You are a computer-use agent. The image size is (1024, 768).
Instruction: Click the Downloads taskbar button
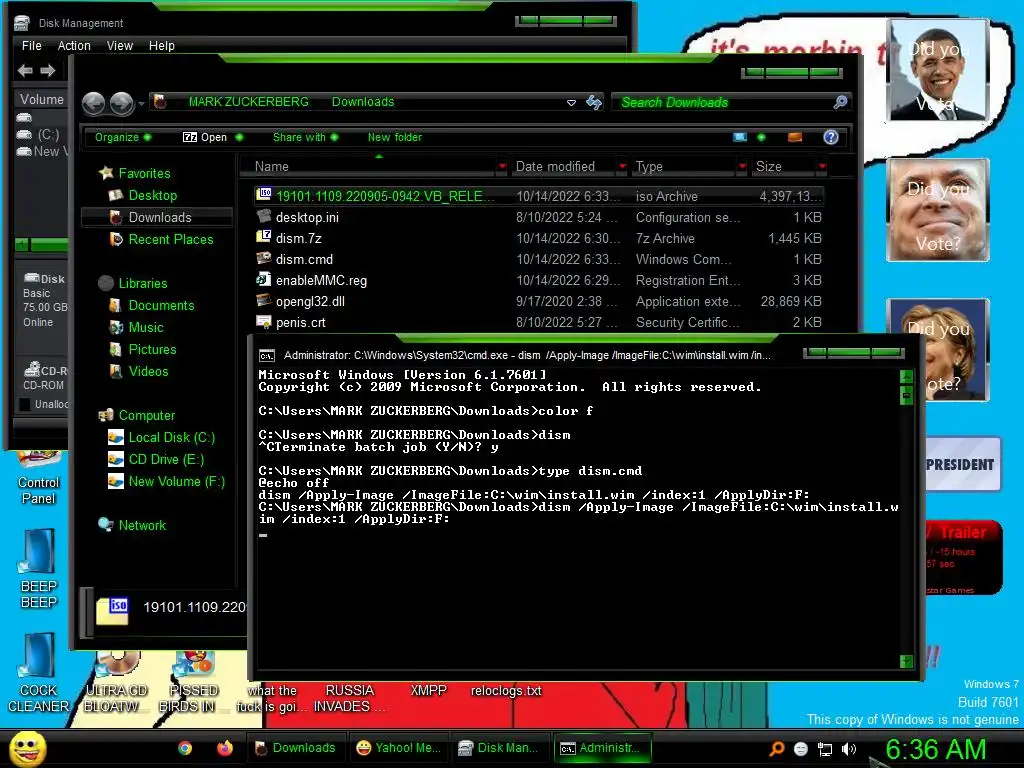(x=296, y=748)
